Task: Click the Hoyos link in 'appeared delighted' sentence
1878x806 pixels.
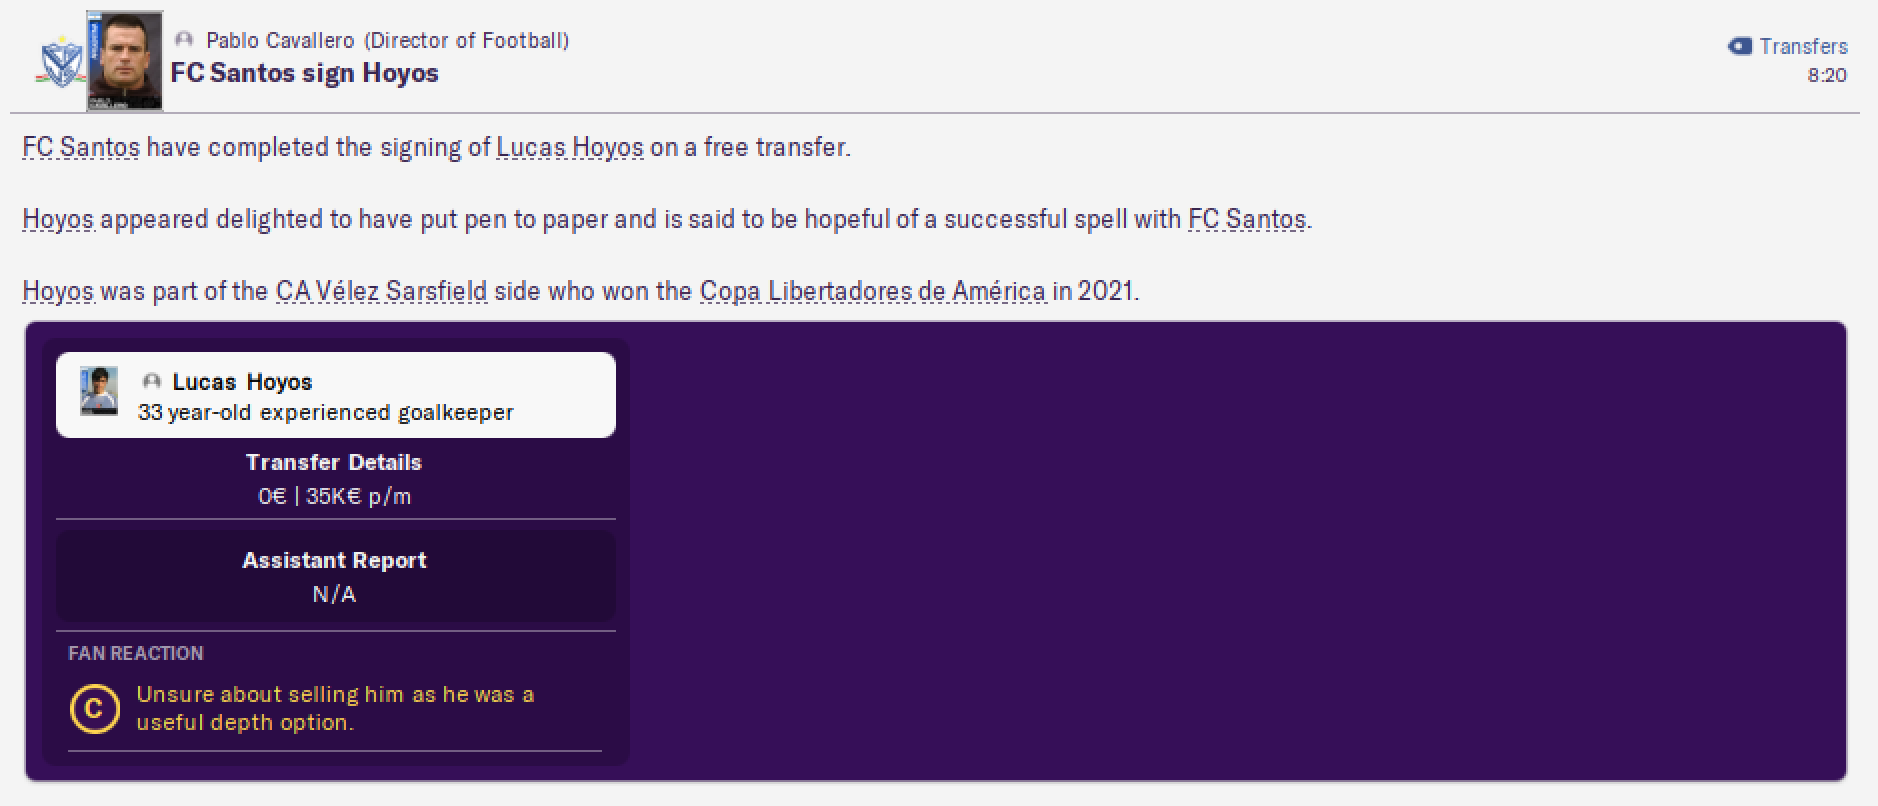Action: [x=58, y=219]
